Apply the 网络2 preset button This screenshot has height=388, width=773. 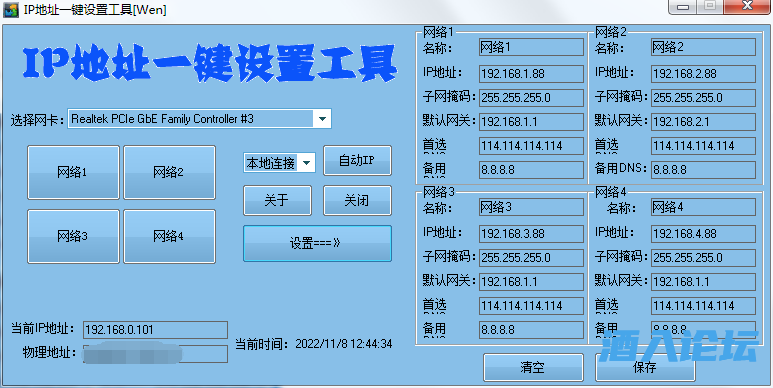click(x=169, y=173)
